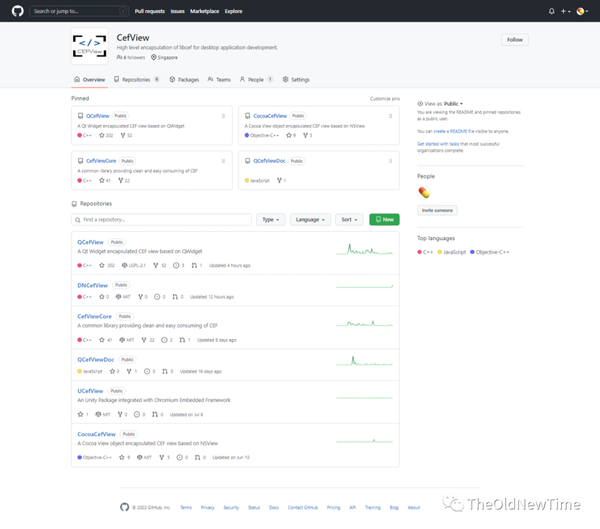This screenshot has width=600, height=529.
Task: Open the GitHub home logo
Action: pos(17,11)
